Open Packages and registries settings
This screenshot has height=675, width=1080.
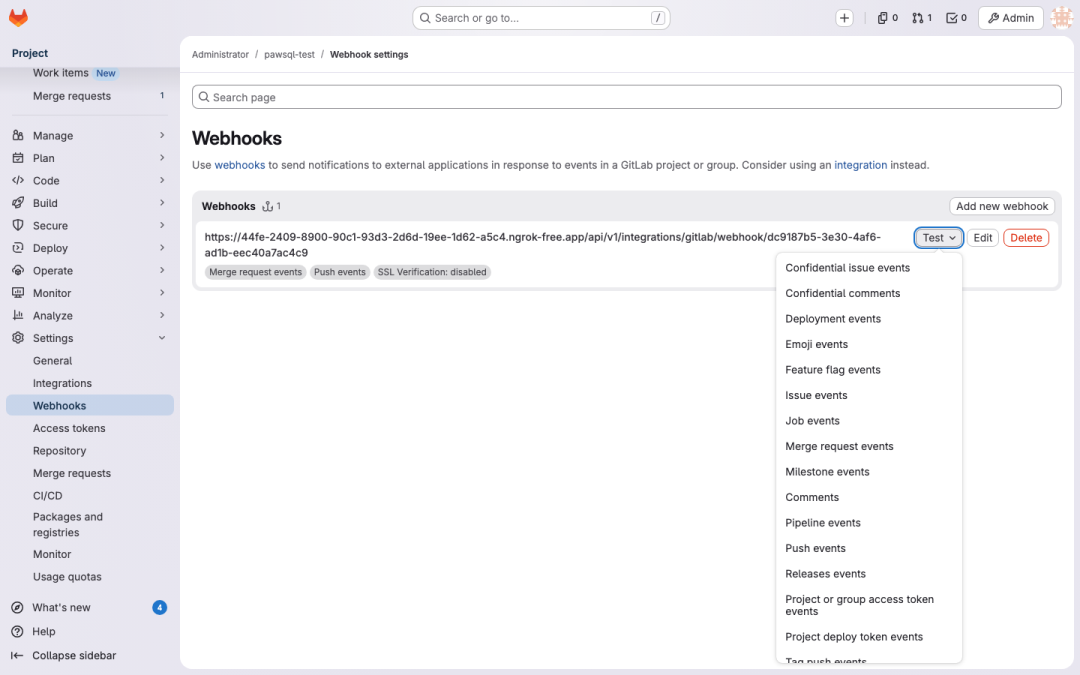[68, 525]
